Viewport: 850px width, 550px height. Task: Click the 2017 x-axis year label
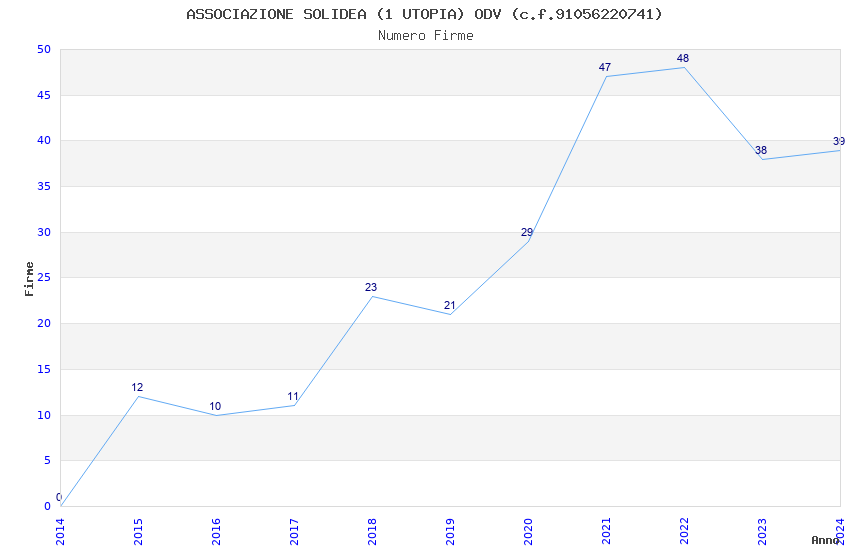coord(294,532)
